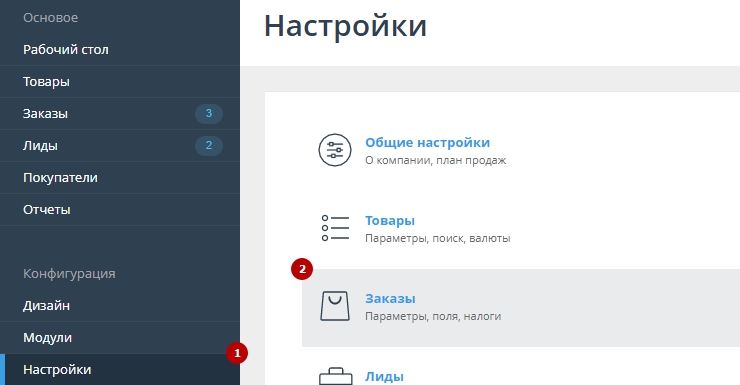This screenshot has height=385, width=740.
Task: Click the Конфигурация section heading
Action: tap(69, 274)
